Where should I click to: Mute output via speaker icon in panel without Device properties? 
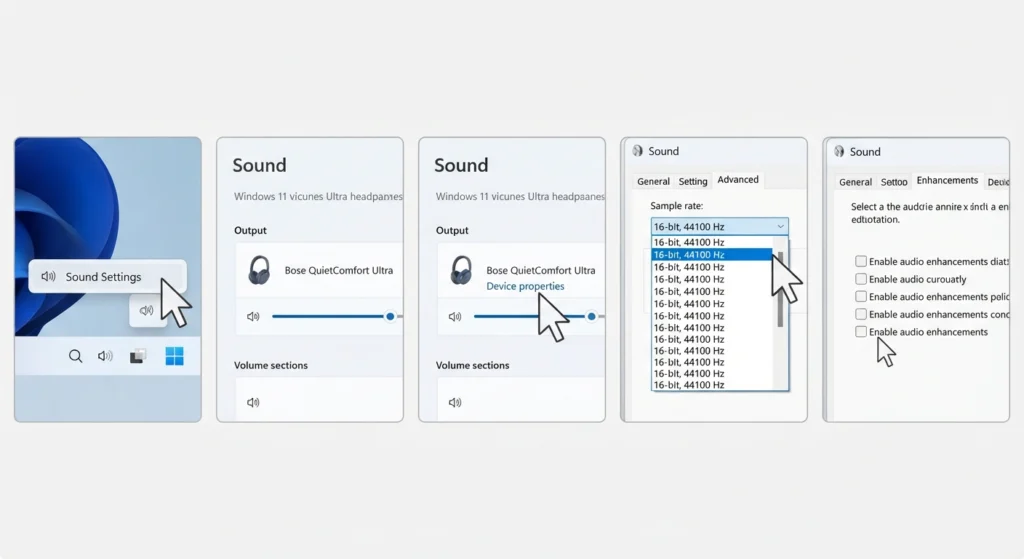tap(253, 316)
